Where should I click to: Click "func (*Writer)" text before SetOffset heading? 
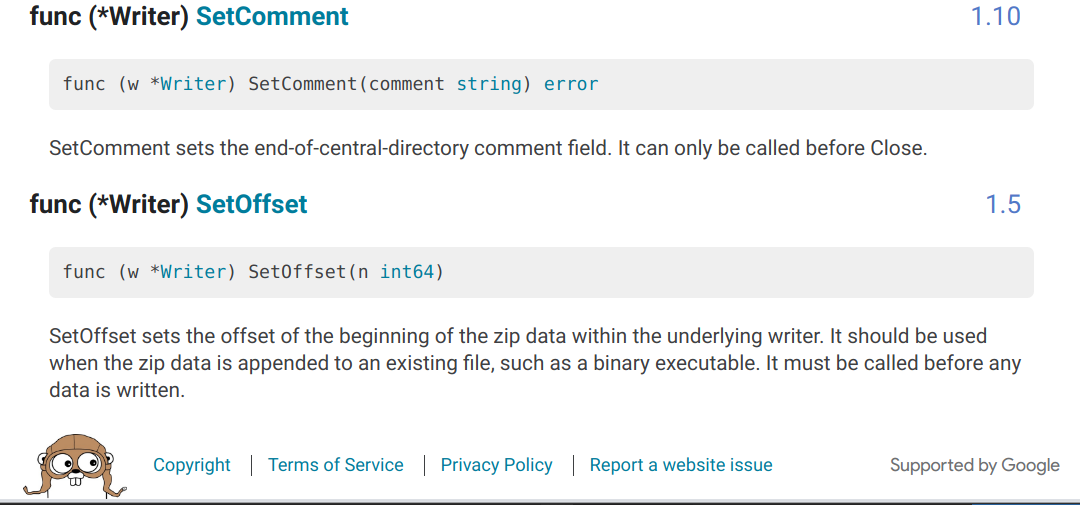click(x=109, y=205)
